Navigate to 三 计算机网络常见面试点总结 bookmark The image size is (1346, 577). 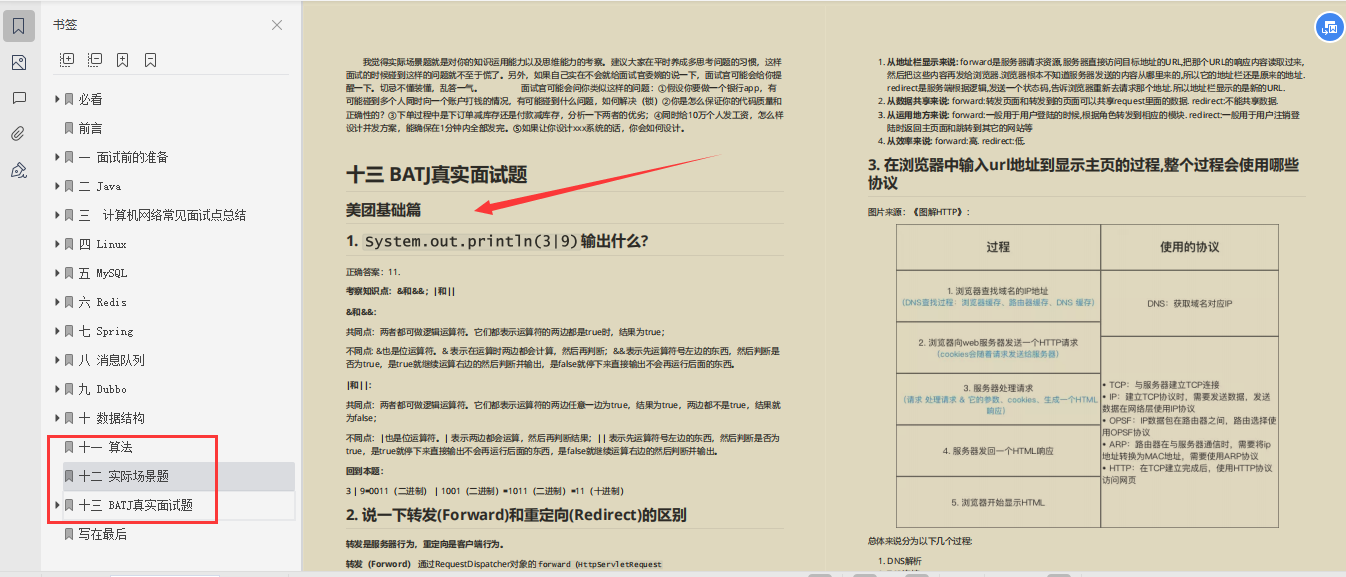point(162,215)
